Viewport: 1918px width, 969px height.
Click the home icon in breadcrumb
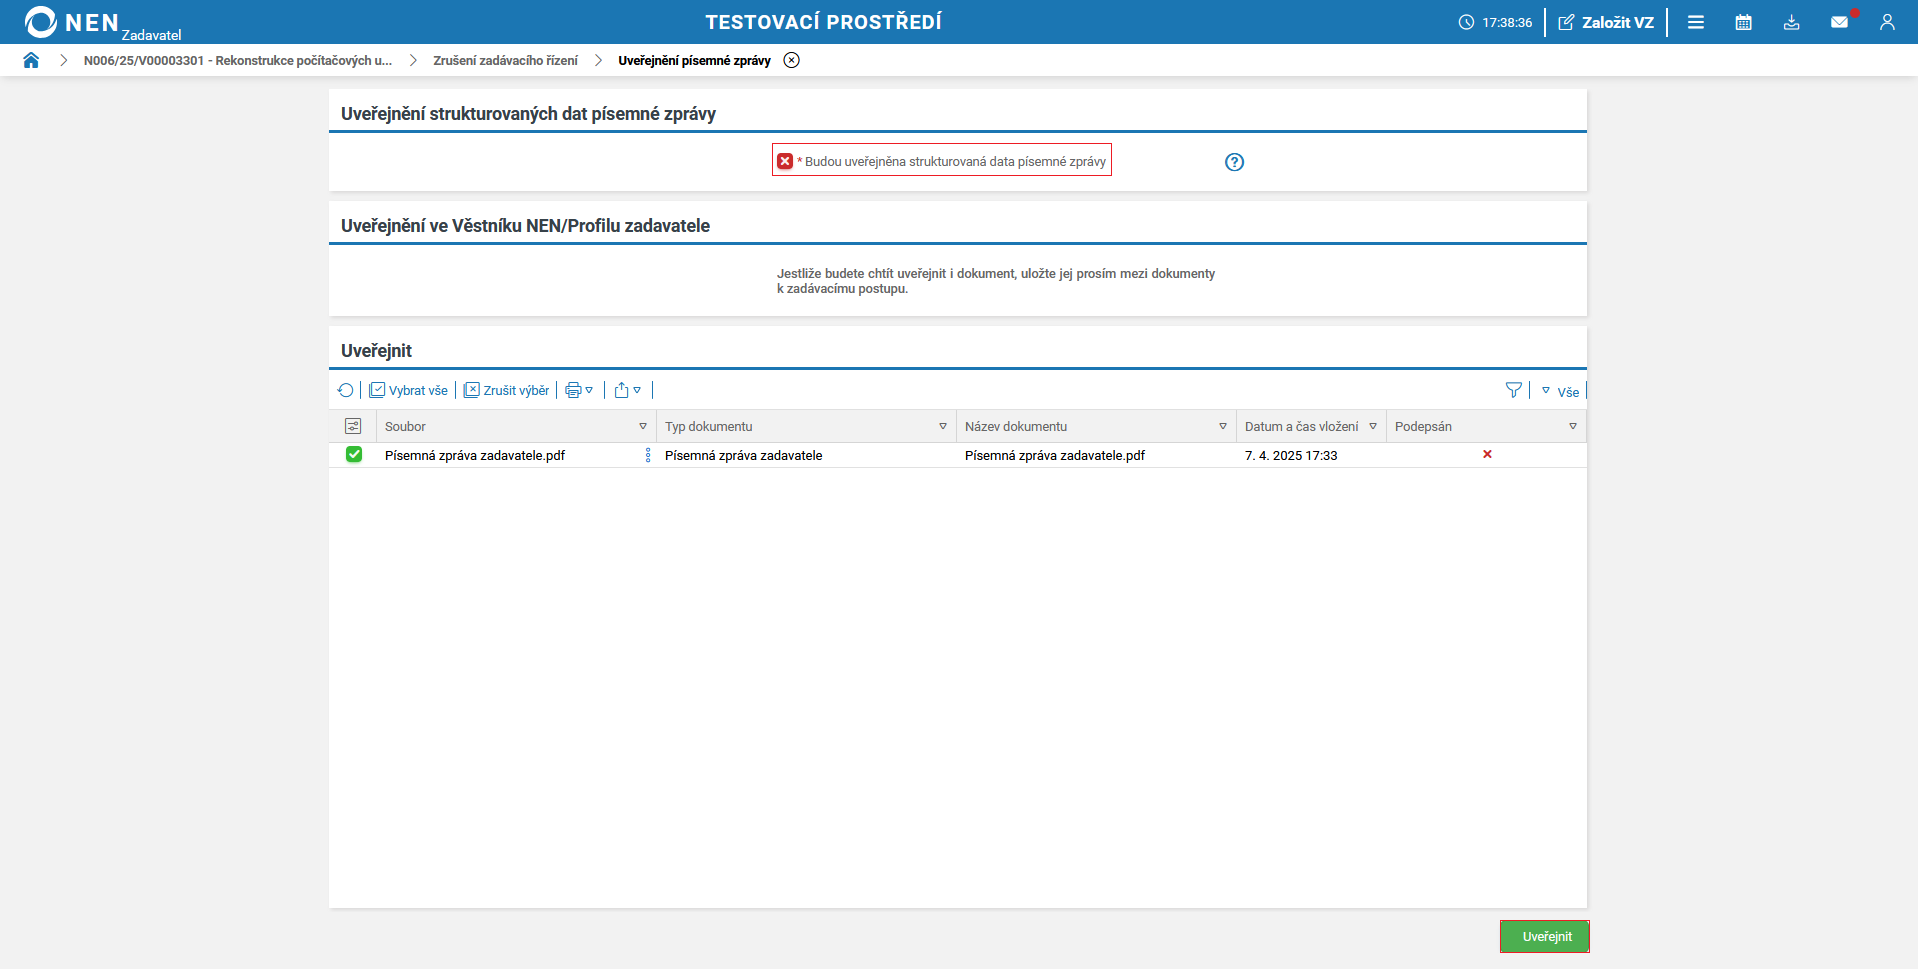click(x=31, y=60)
